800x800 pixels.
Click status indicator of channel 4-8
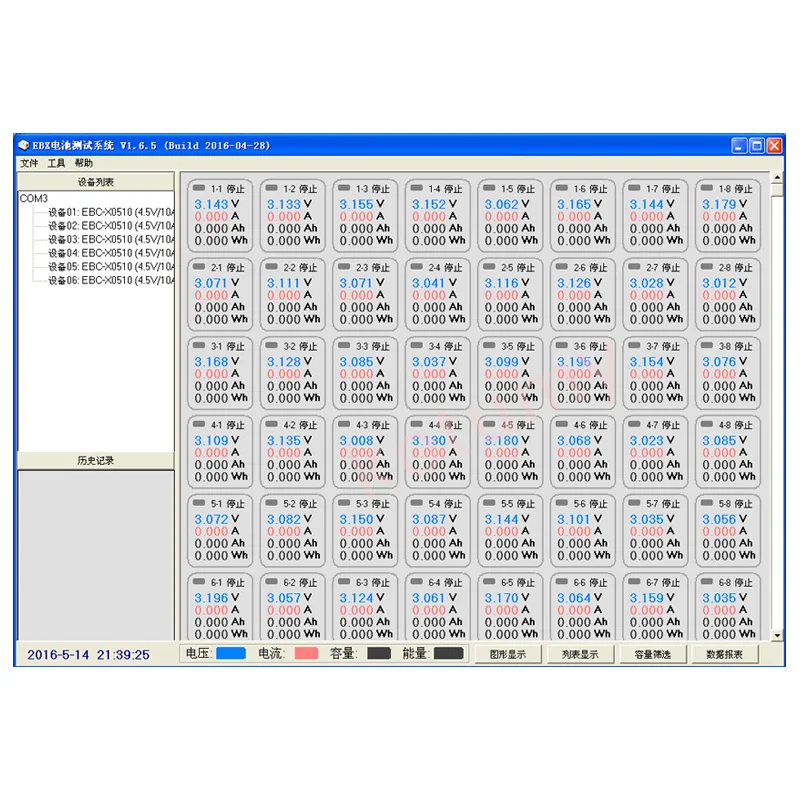tap(707, 424)
